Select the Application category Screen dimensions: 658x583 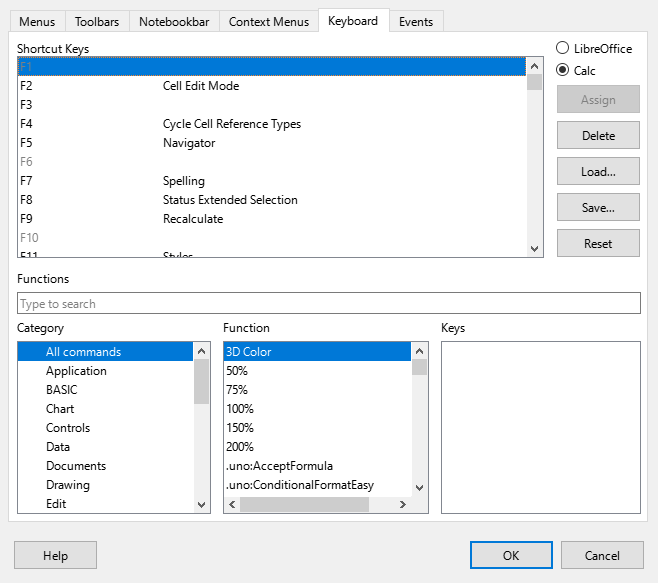coord(105,371)
